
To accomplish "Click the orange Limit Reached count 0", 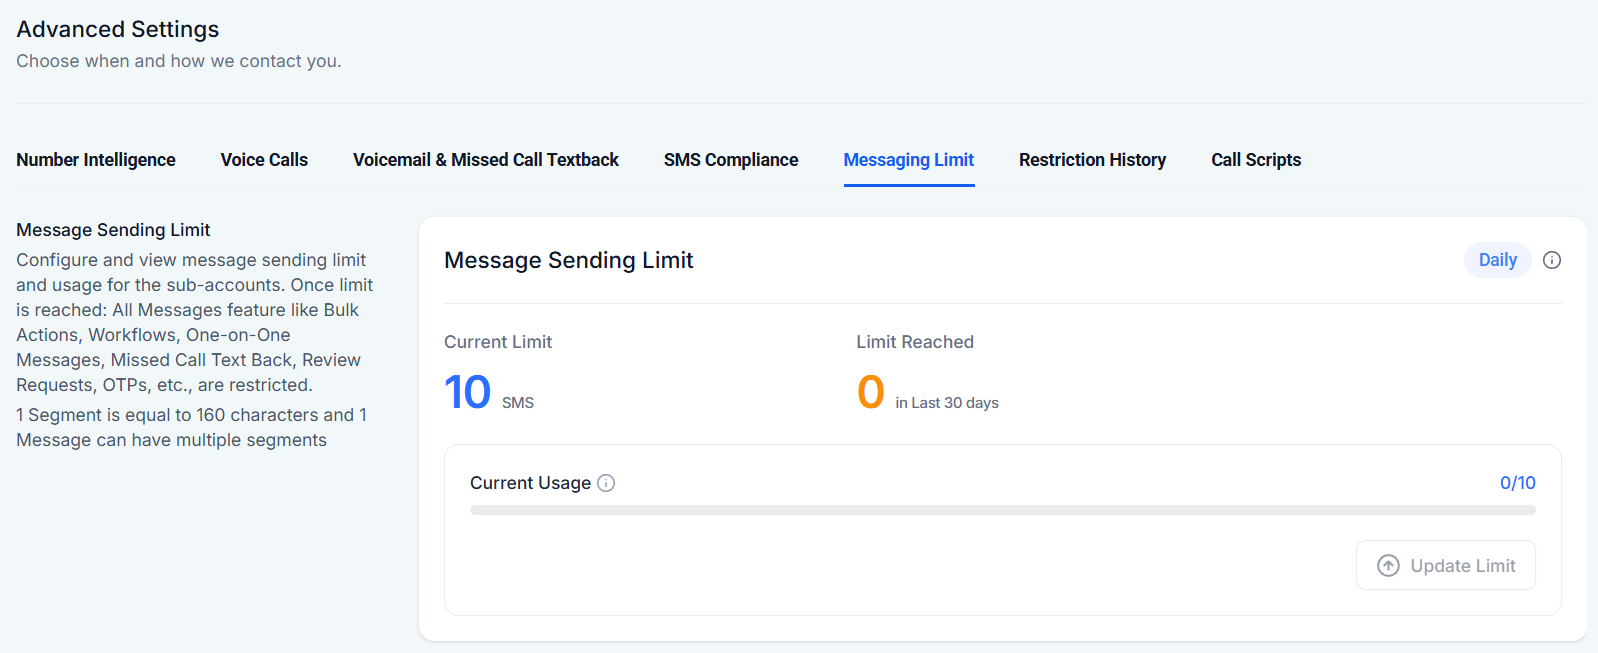I will [871, 392].
